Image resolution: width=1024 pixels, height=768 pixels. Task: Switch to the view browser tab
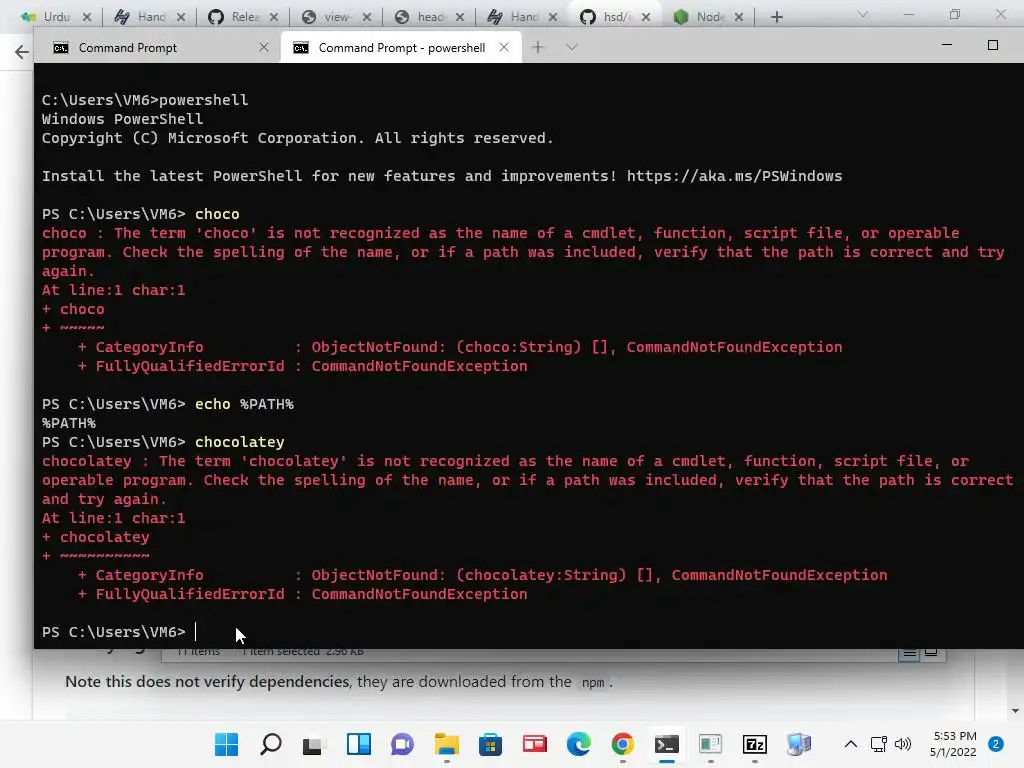click(x=336, y=17)
